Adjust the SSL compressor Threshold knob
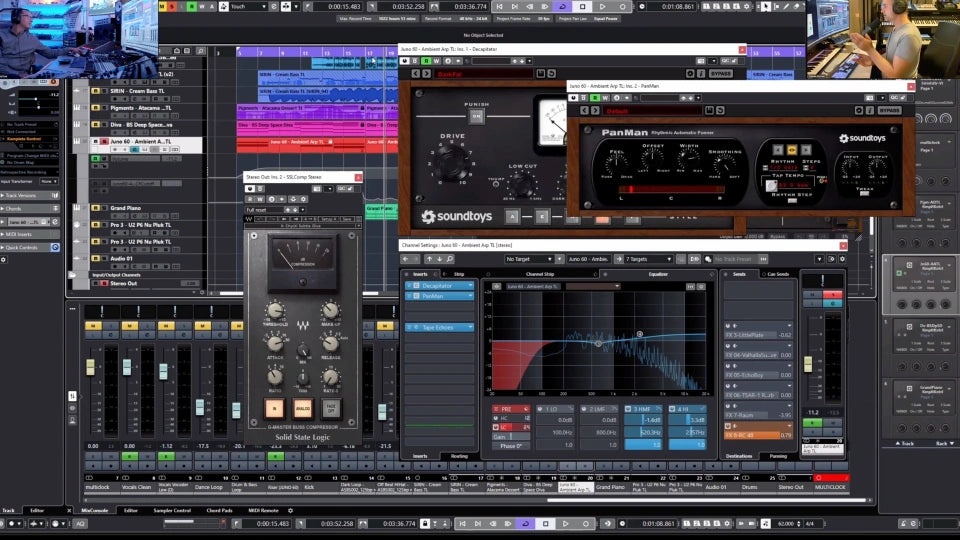This screenshot has width=960, height=540. pos(275,311)
